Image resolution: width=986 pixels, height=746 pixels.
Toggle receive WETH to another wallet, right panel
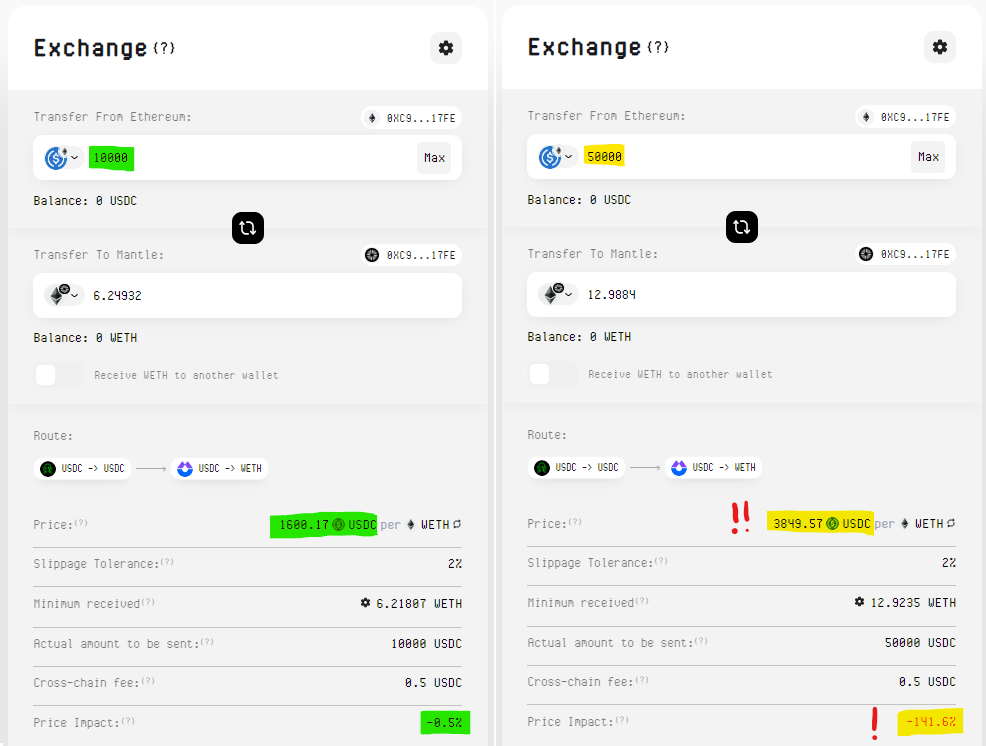pos(552,374)
